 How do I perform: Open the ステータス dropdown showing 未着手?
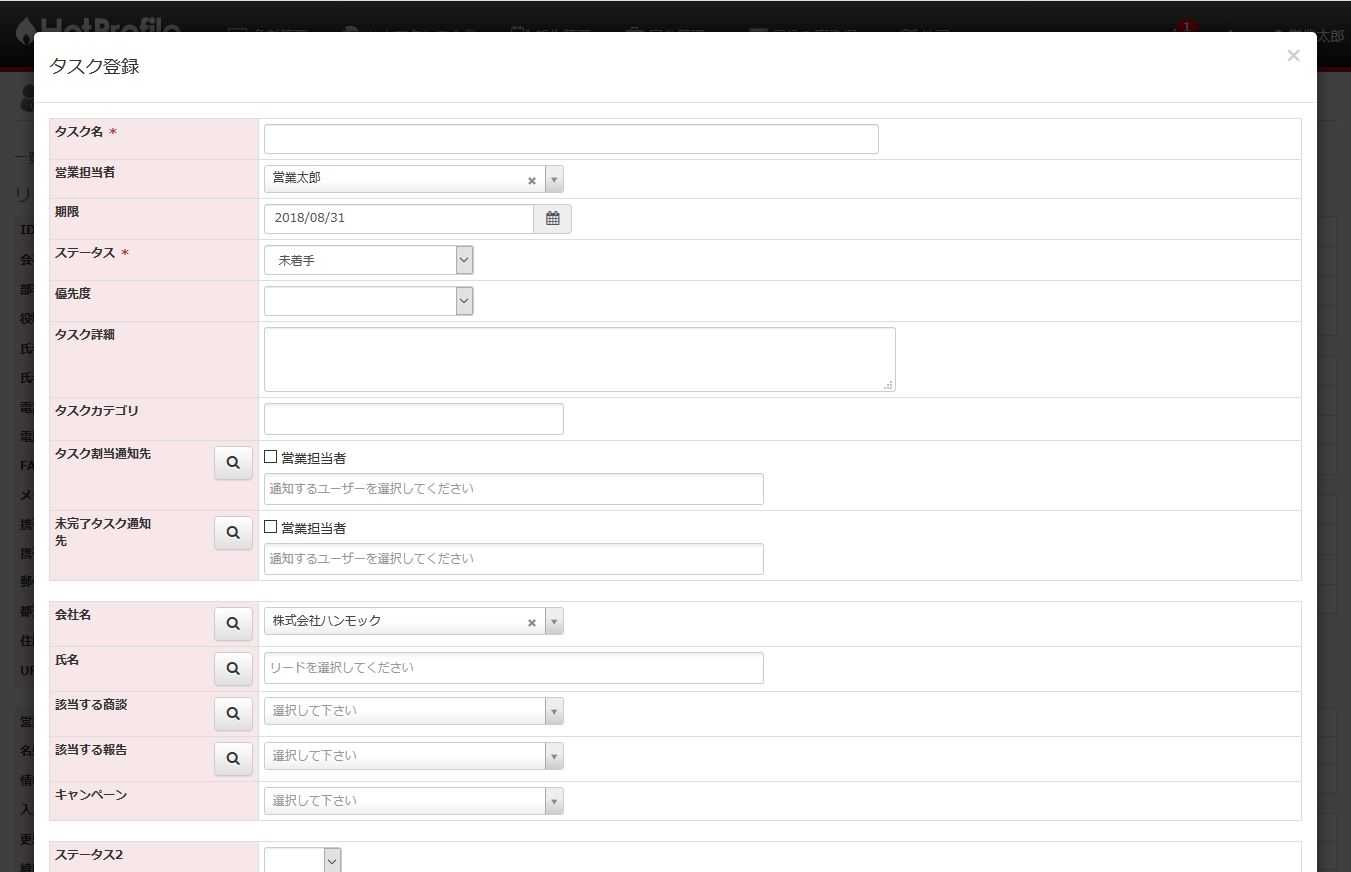tap(368, 260)
